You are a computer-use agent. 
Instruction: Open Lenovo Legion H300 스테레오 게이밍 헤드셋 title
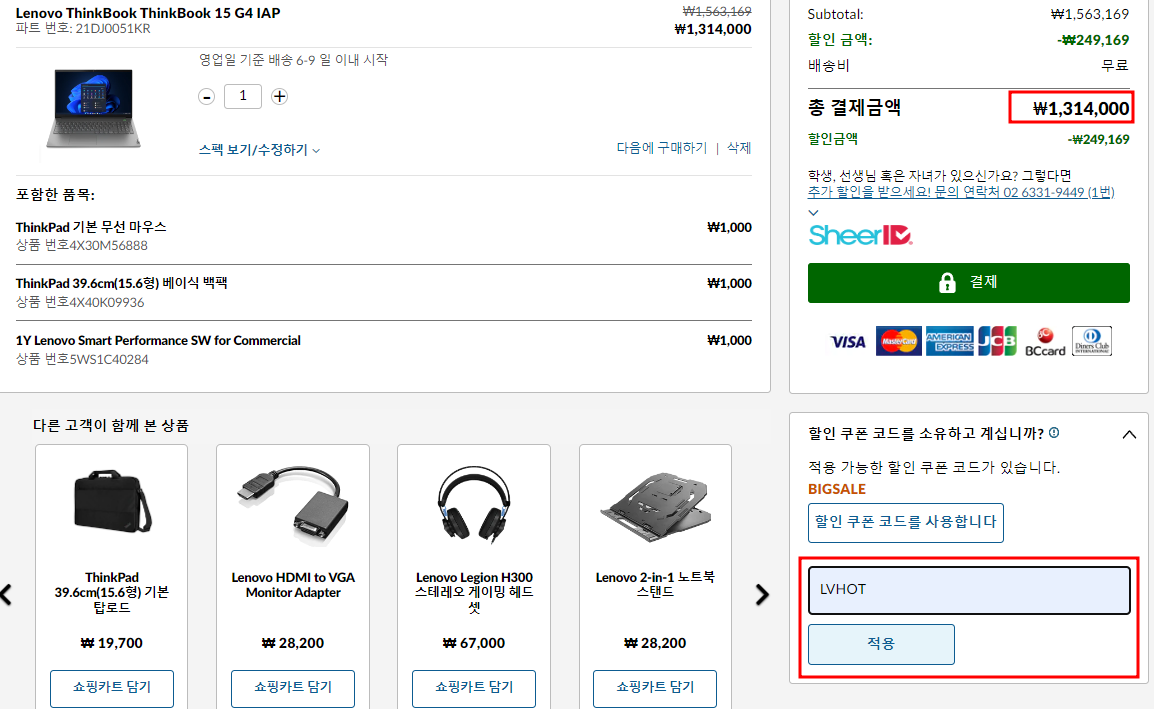474,593
